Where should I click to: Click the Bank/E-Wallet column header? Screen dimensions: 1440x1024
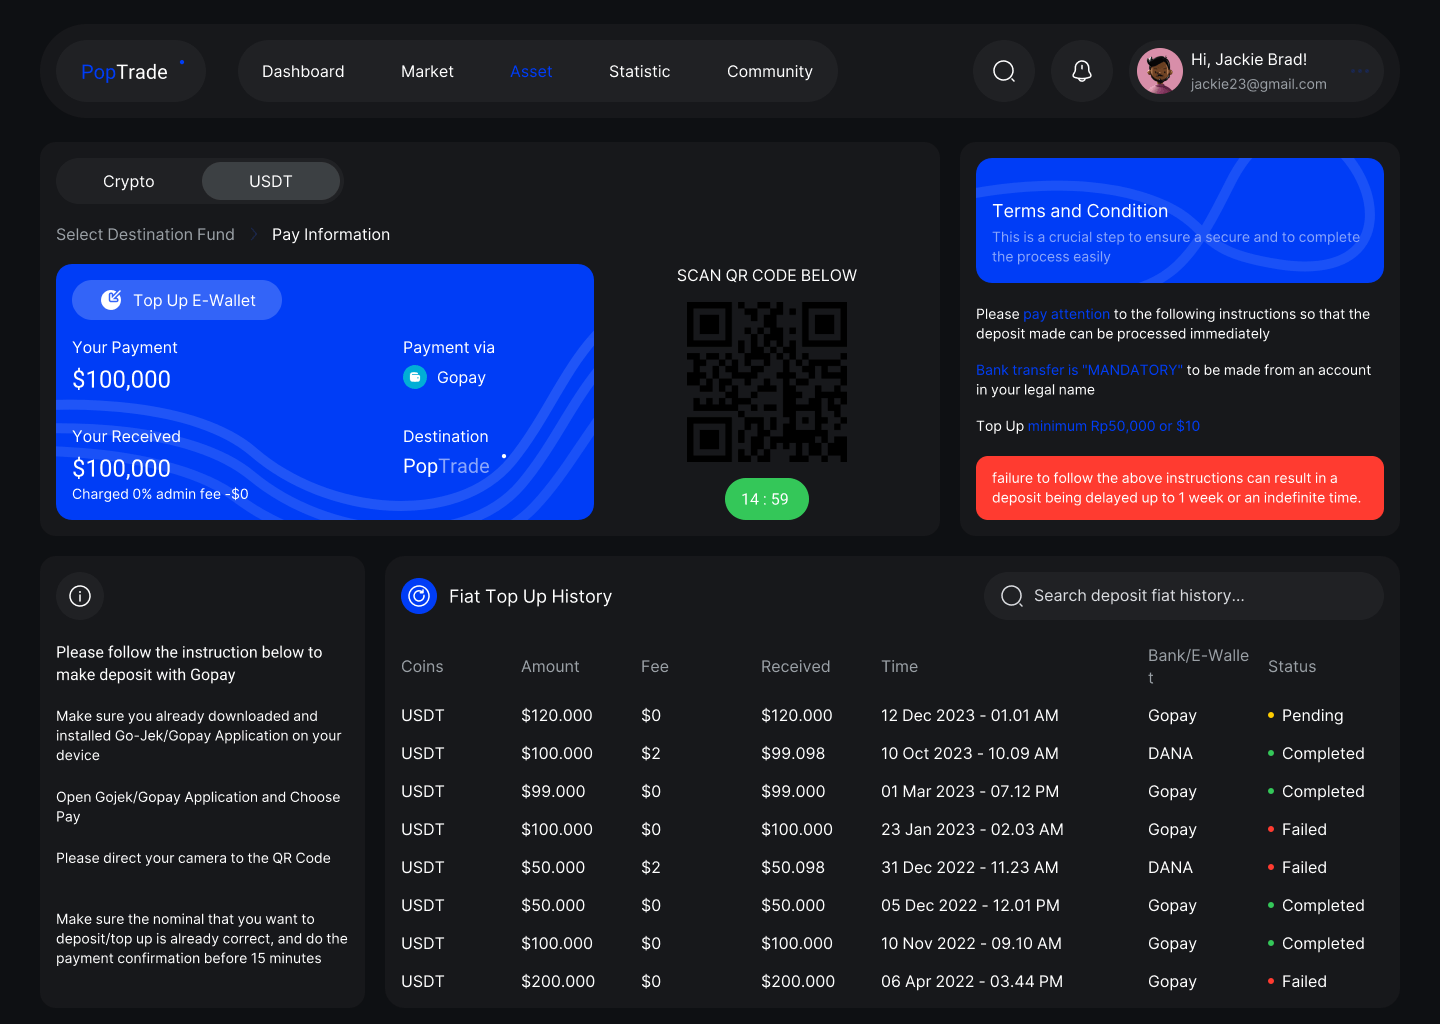coord(1198,666)
